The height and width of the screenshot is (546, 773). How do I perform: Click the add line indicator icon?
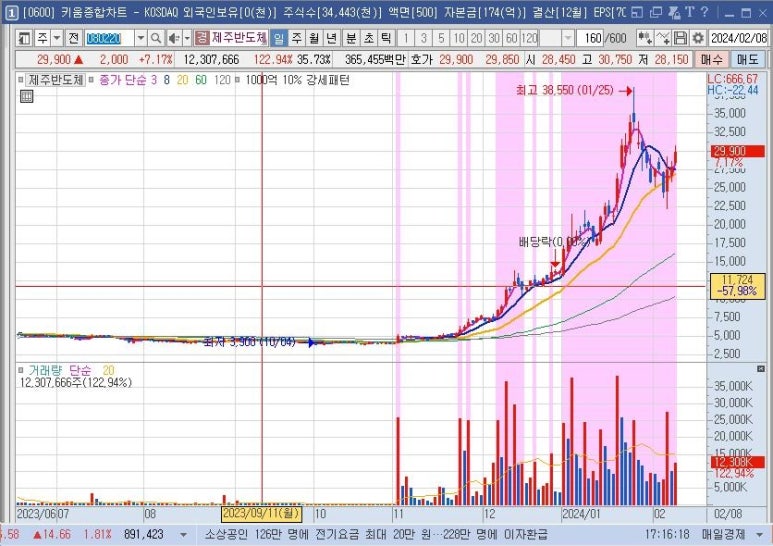point(663,38)
